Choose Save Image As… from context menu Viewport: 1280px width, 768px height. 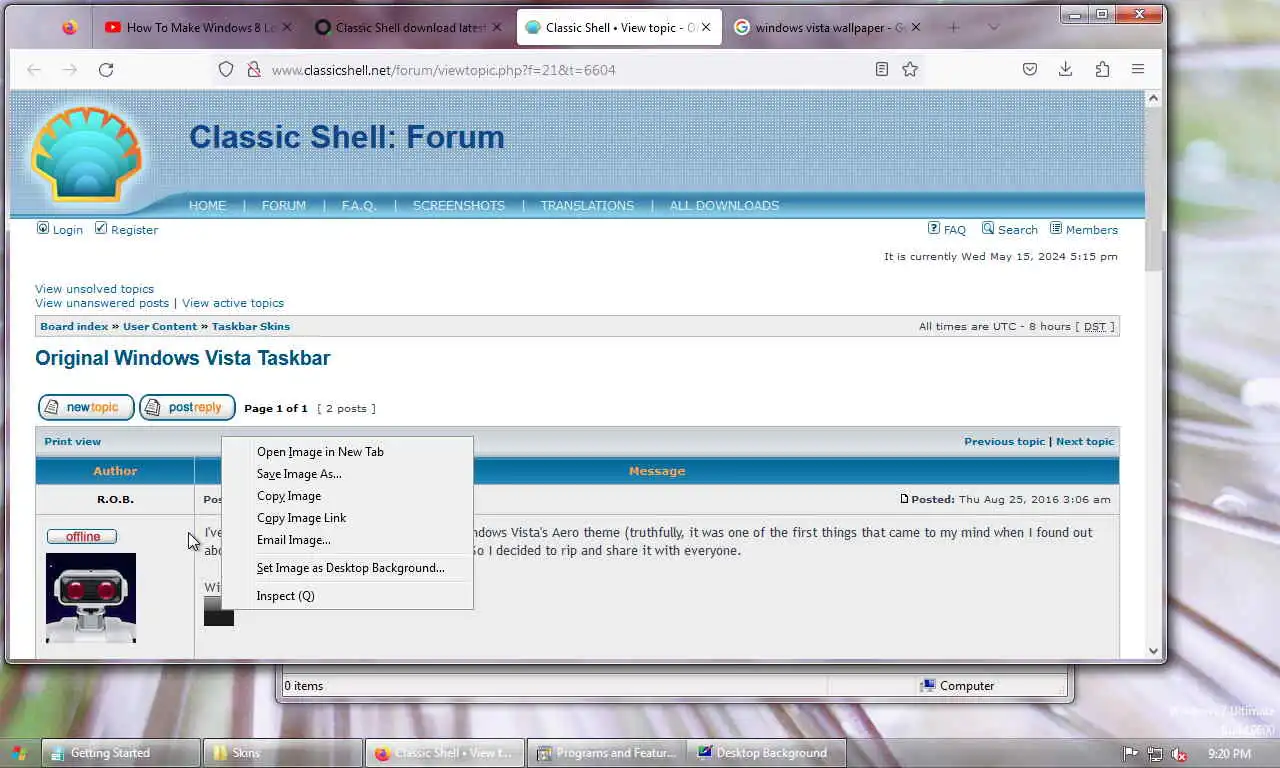pos(347,474)
